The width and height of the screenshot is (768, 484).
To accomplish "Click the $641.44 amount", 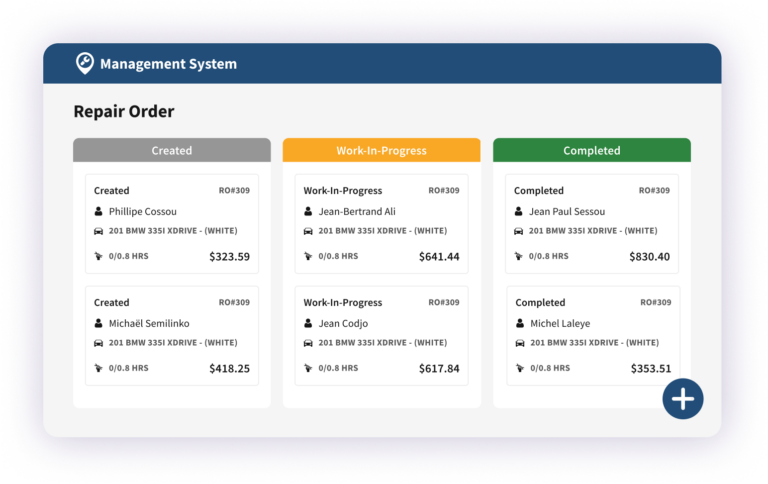I will coord(439,256).
